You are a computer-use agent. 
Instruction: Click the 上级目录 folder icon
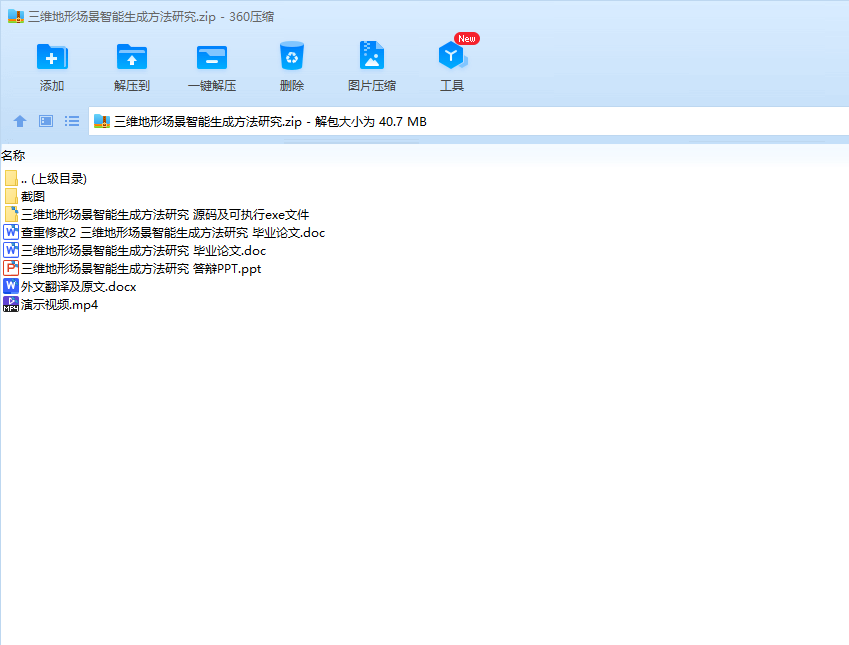(x=11, y=178)
